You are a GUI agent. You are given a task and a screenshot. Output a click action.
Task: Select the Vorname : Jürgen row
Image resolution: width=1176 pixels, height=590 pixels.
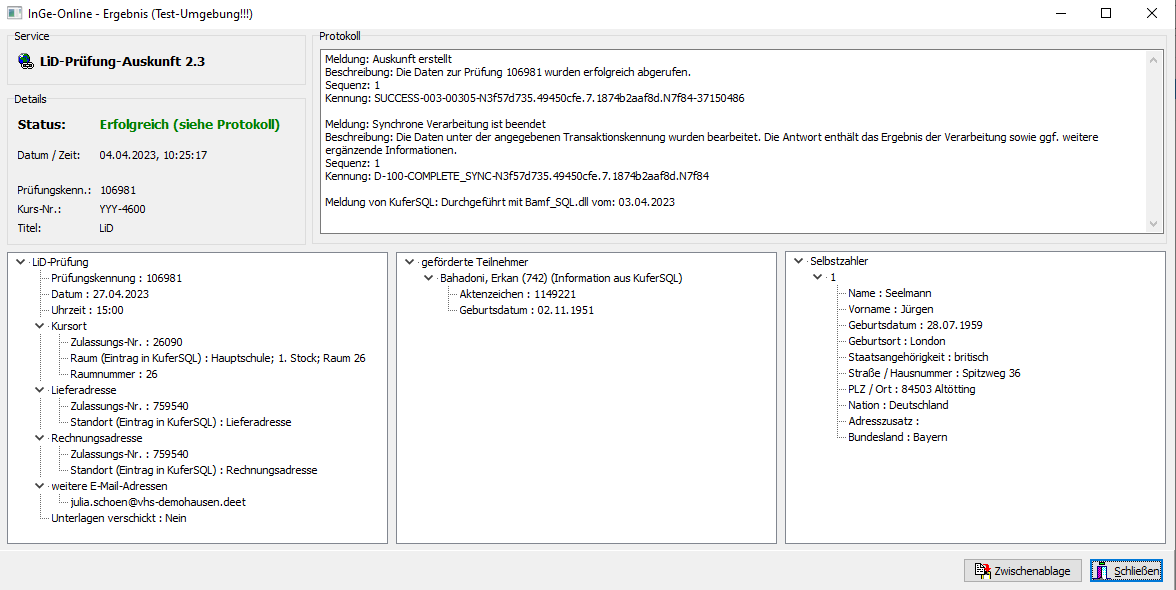(x=891, y=309)
